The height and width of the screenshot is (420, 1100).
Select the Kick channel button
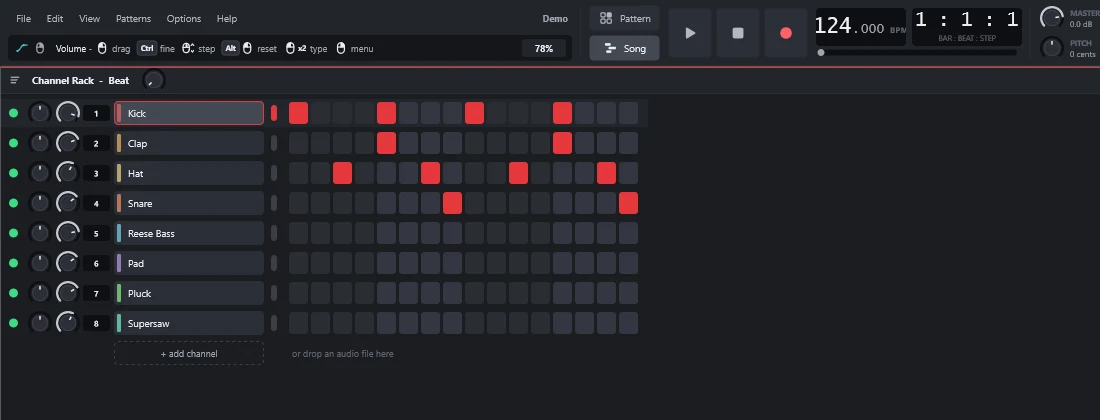pyautogui.click(x=189, y=113)
